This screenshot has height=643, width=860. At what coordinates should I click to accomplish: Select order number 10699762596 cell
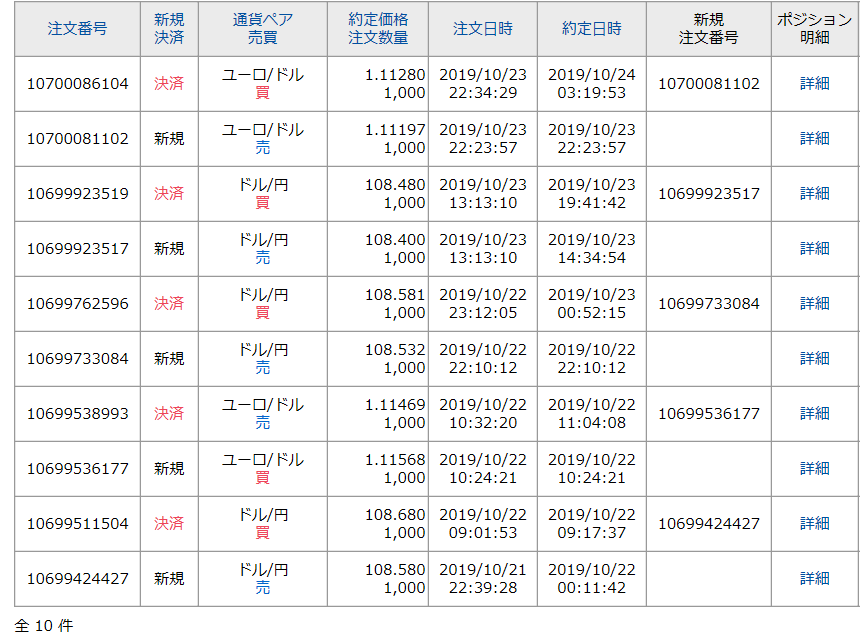click(x=77, y=303)
